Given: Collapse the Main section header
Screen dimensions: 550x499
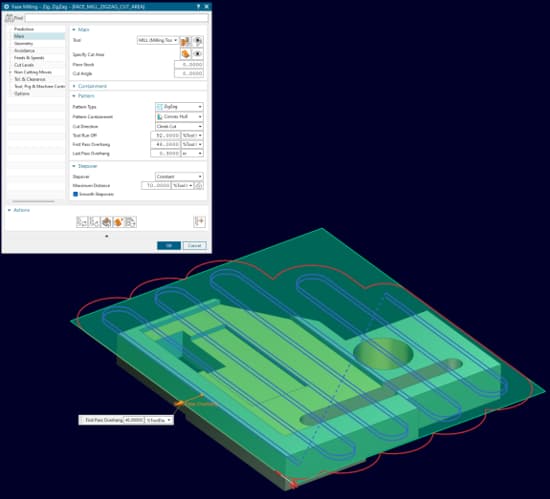Looking at the screenshot, I should click(81, 30).
